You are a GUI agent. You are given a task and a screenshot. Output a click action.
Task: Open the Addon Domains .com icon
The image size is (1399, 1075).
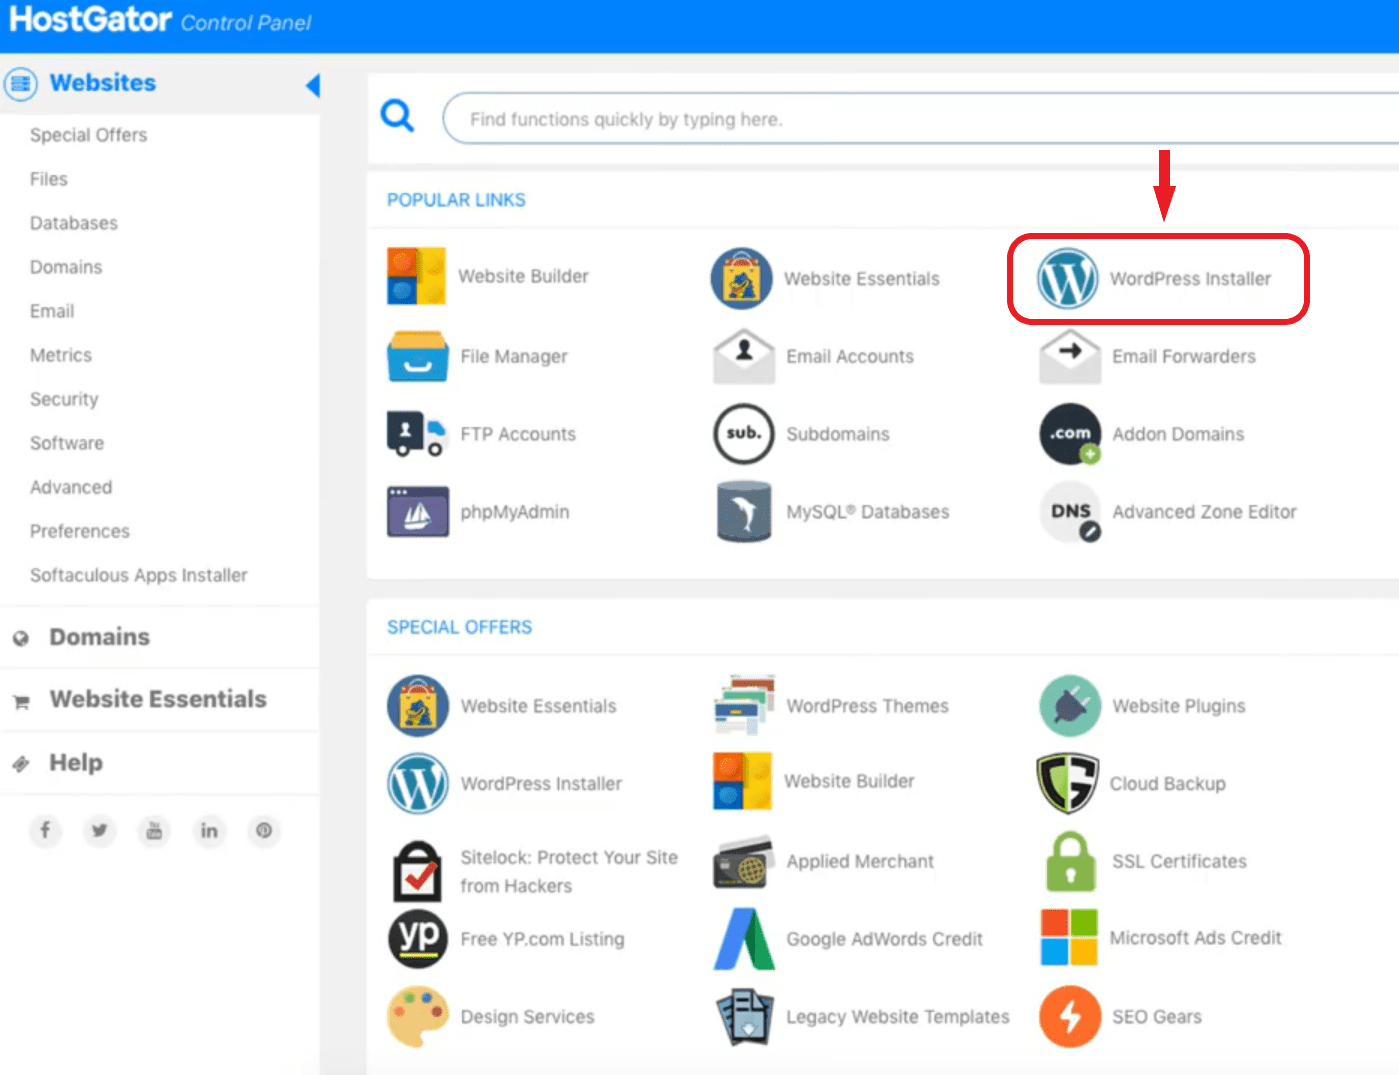pos(1070,434)
